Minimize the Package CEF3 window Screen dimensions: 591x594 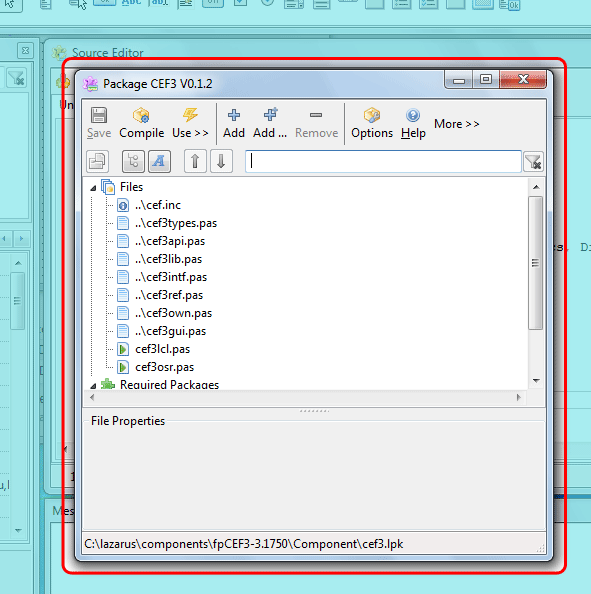click(459, 80)
